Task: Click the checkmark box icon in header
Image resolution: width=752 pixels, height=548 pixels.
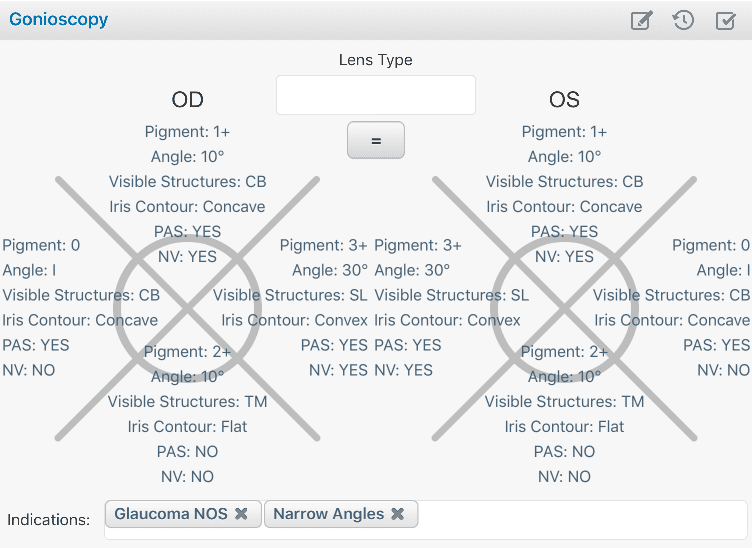Action: click(726, 20)
